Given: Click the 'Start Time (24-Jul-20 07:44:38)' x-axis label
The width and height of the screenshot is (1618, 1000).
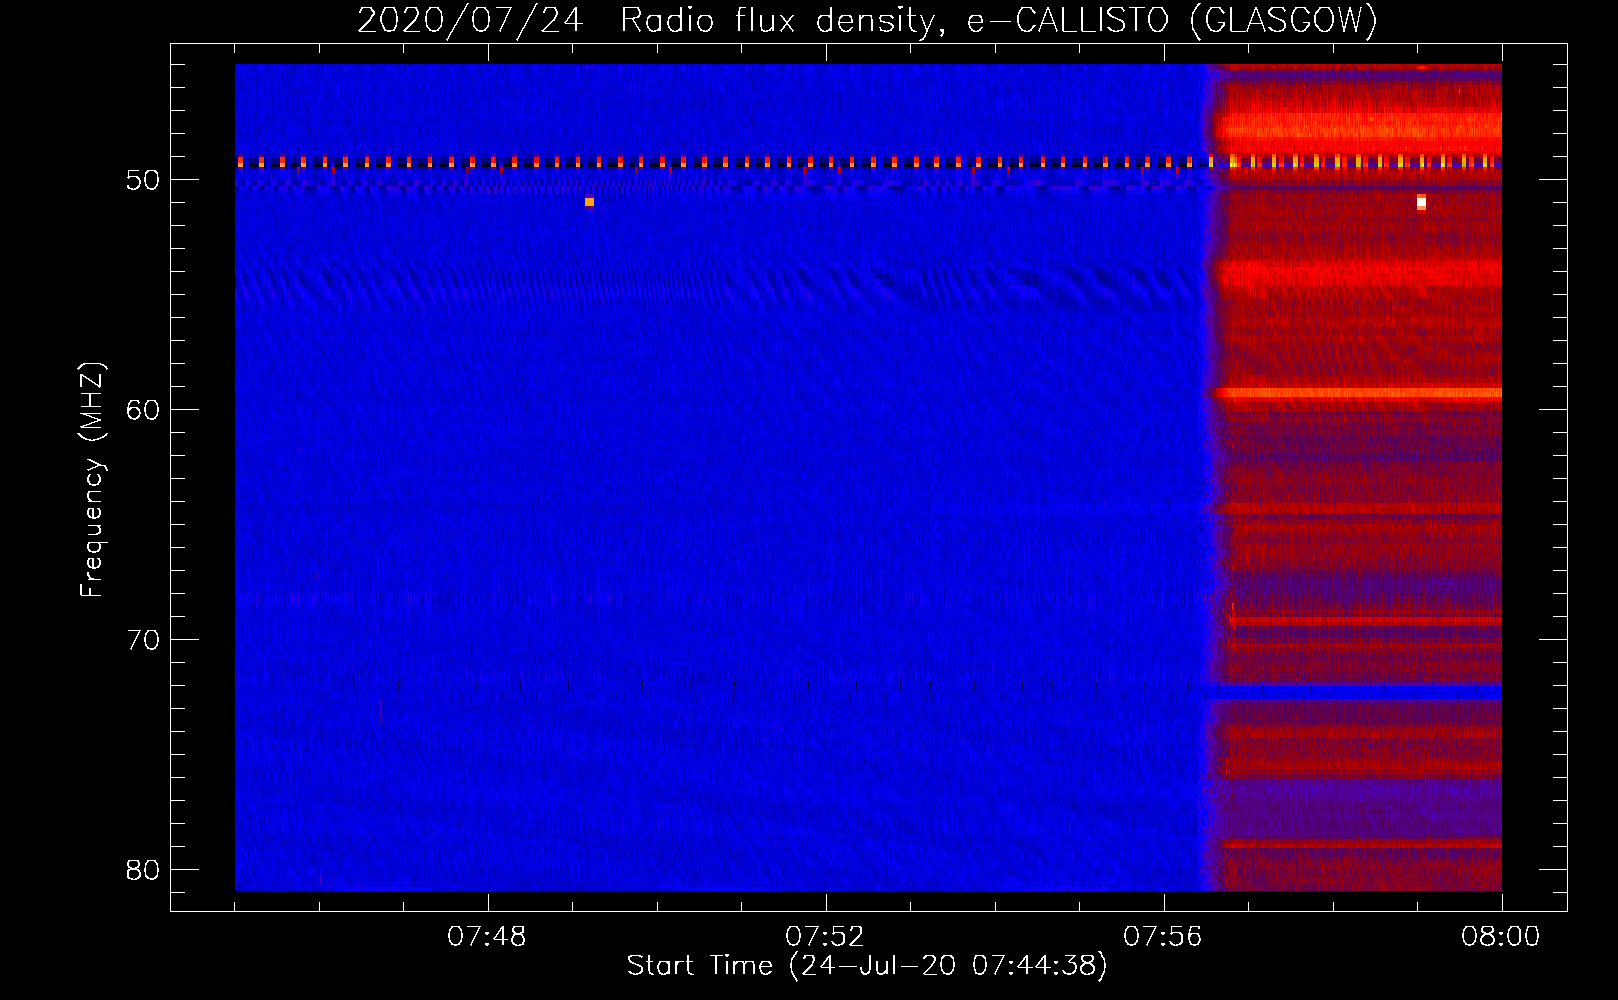Looking at the screenshot, I should click(x=867, y=966).
